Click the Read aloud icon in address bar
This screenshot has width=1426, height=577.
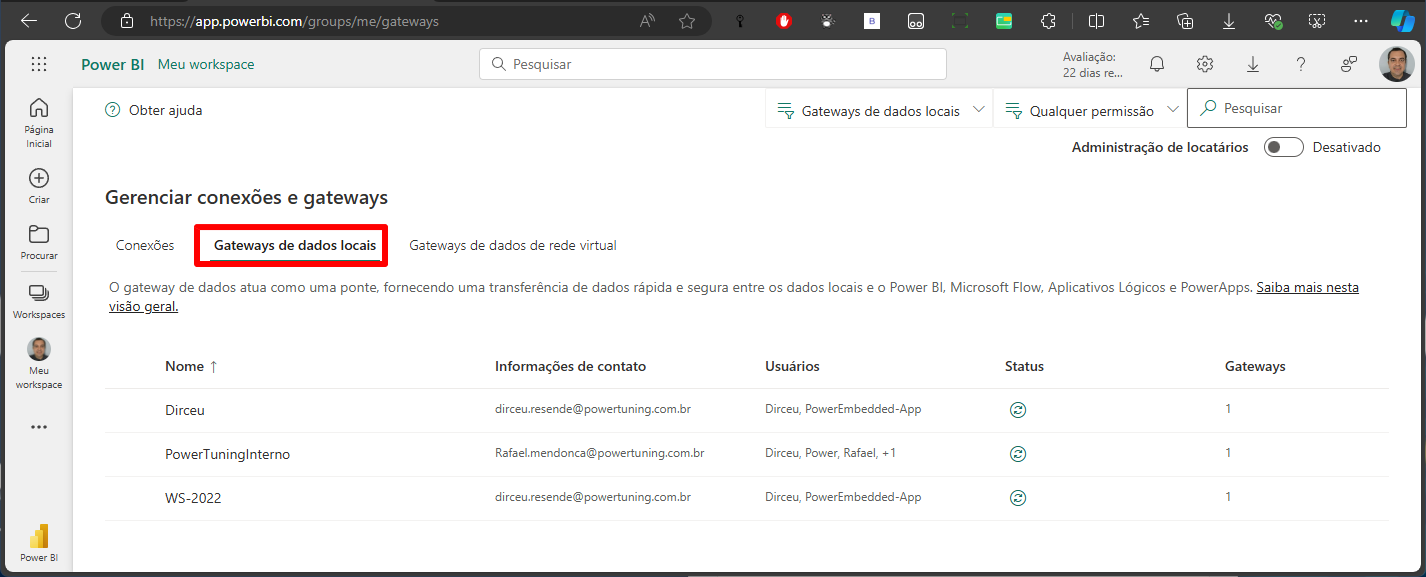click(x=647, y=21)
